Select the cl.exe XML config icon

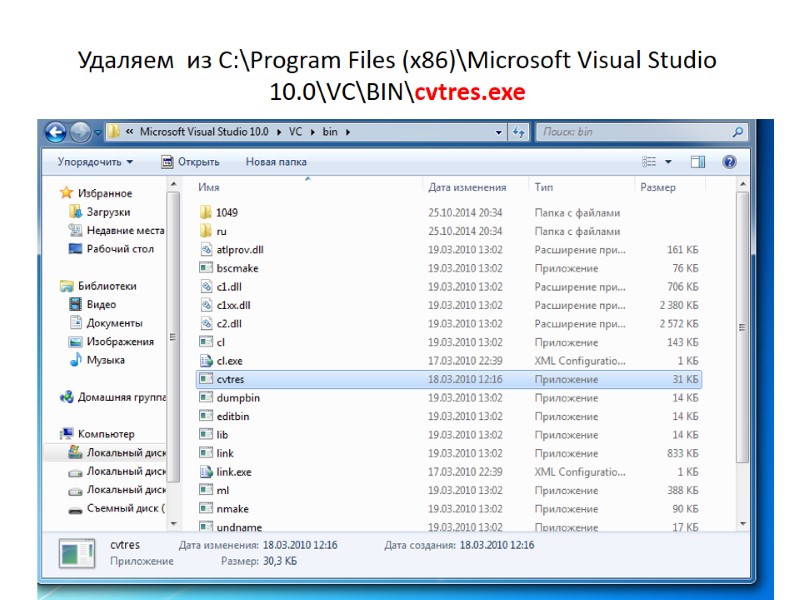click(206, 361)
